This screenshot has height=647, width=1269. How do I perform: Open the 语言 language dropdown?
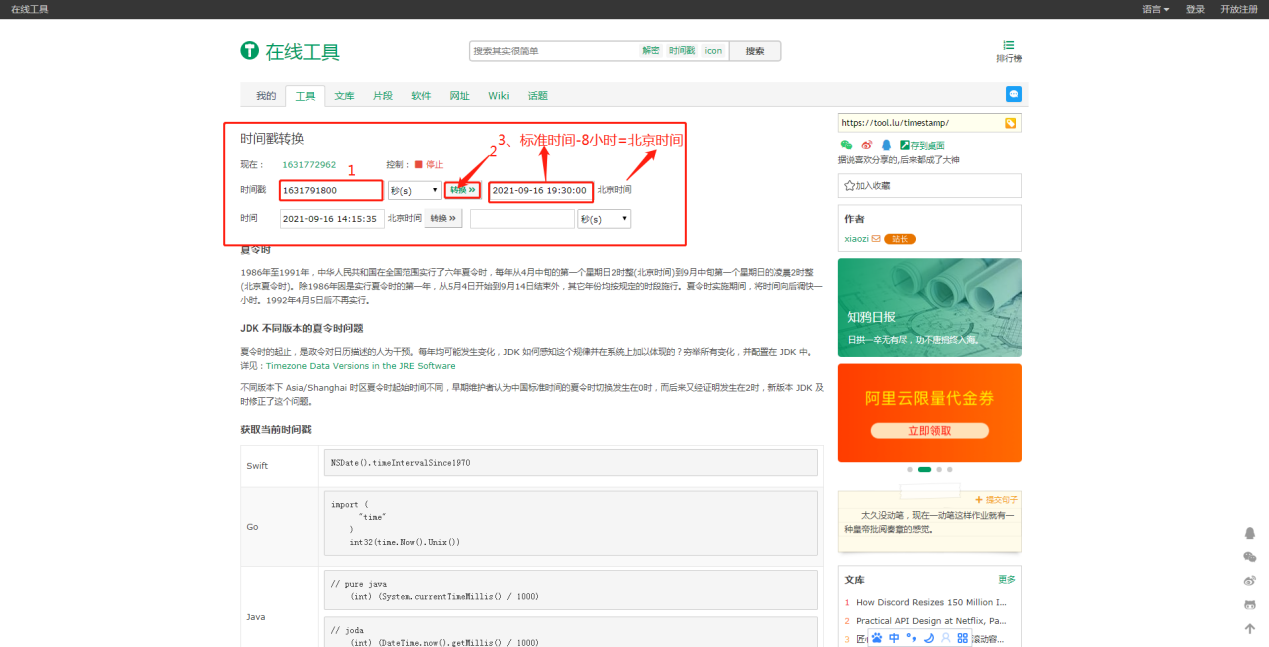tap(1155, 9)
